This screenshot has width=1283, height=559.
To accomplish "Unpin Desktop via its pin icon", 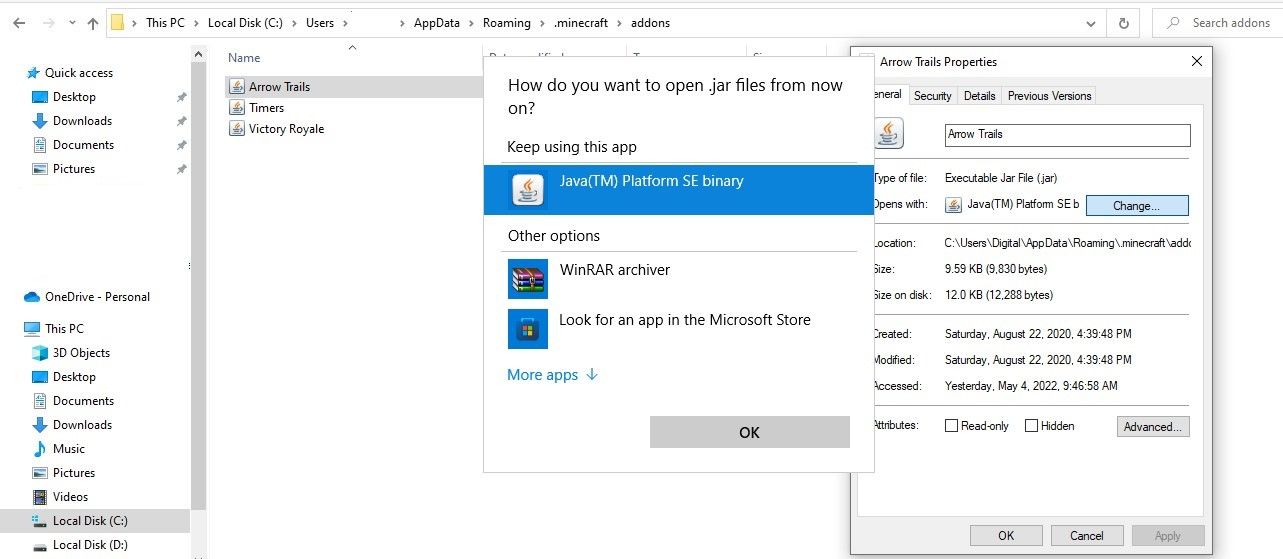I will [x=181, y=97].
